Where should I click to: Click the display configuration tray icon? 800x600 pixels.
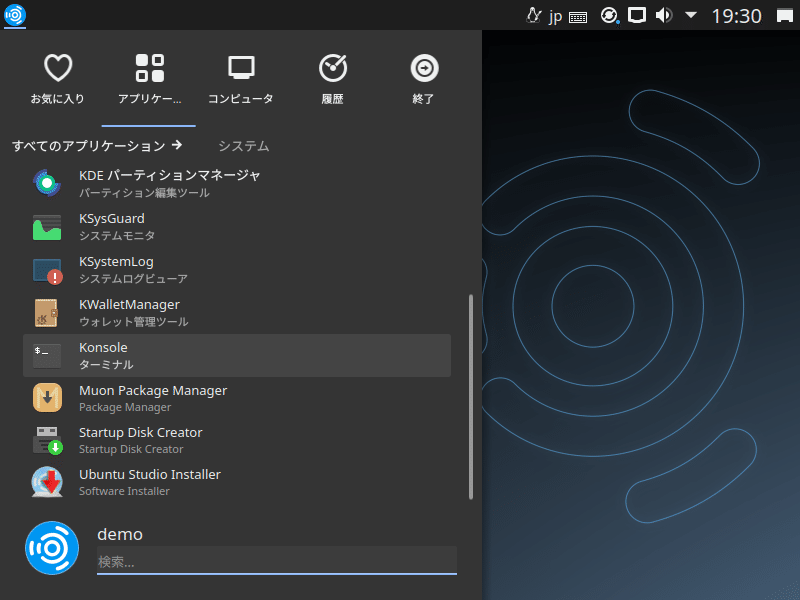[637, 15]
